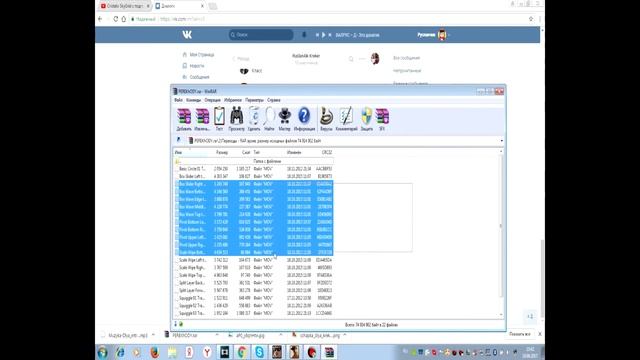The image size is (640, 360).
Task: Click the Удалить recycle bin icon
Action: click(x=254, y=119)
